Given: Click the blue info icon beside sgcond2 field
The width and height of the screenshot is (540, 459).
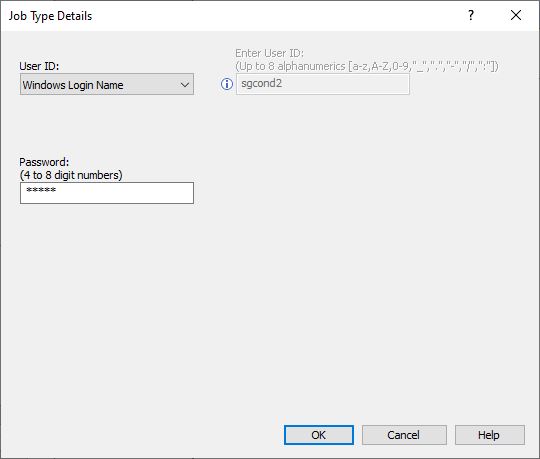Looking at the screenshot, I should point(227,84).
